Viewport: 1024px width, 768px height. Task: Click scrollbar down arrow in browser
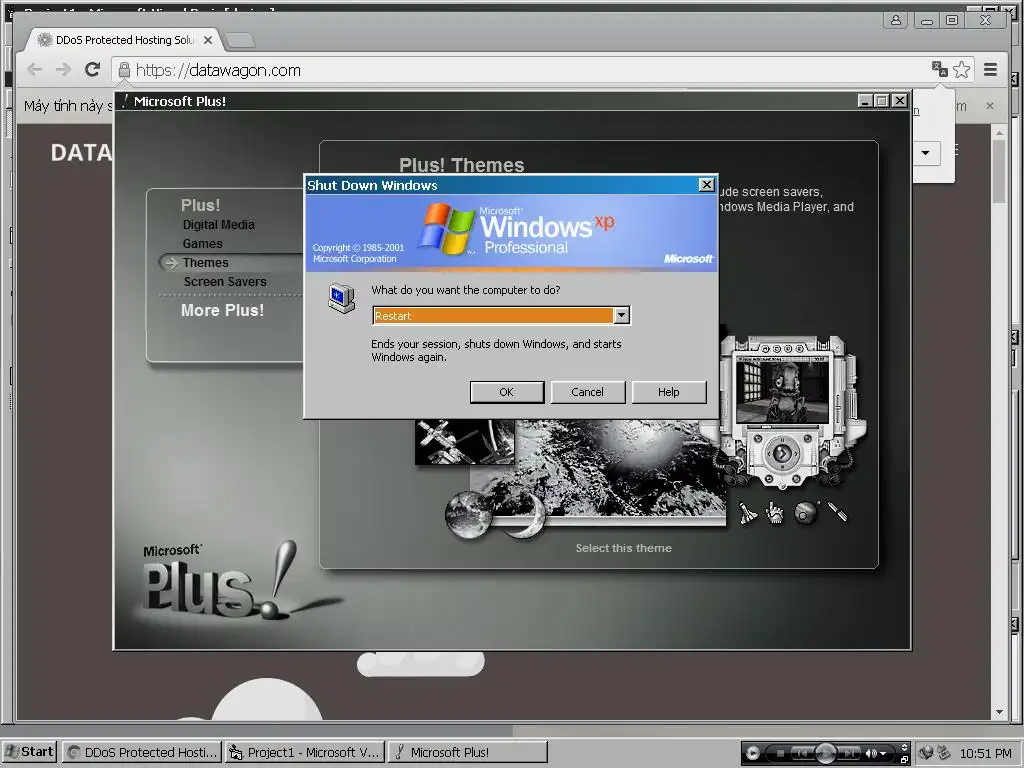pyautogui.click(x=999, y=712)
